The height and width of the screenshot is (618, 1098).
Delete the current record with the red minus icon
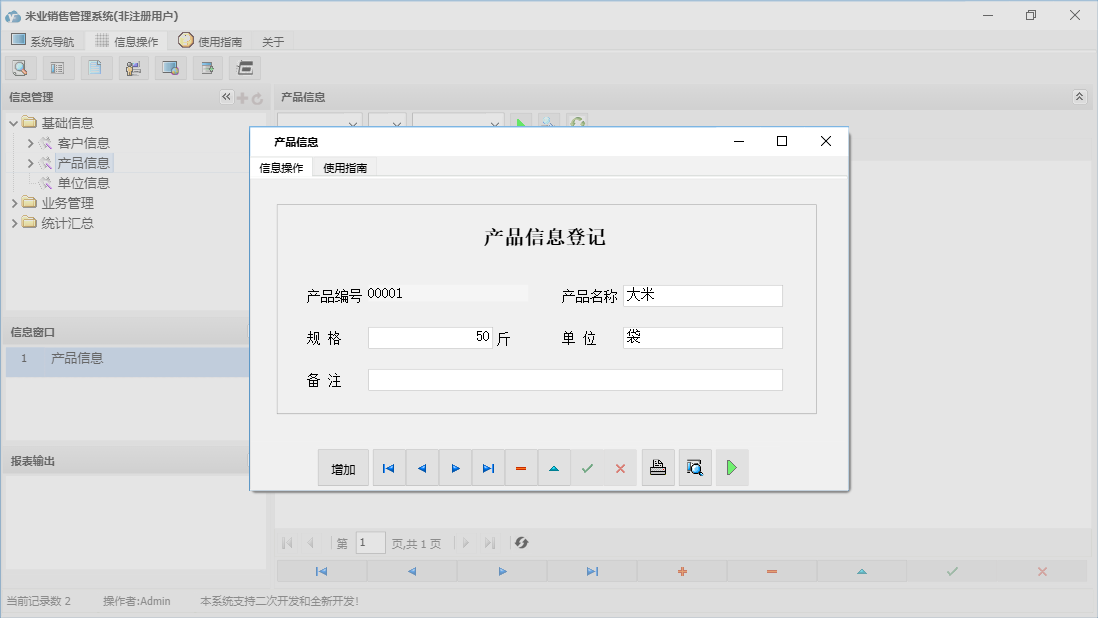coord(521,467)
